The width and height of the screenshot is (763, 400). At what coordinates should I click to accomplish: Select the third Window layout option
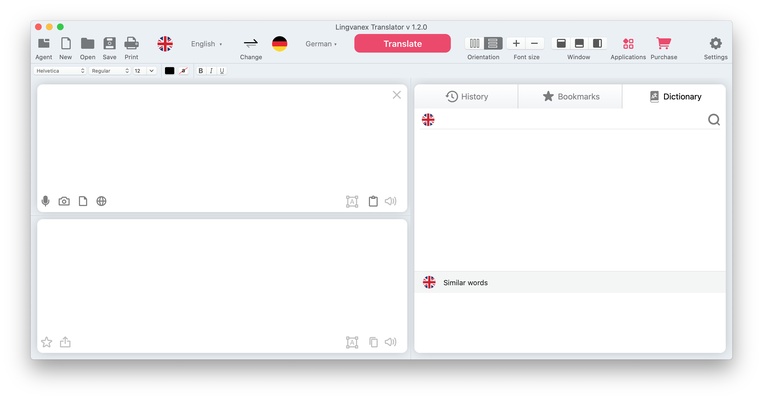tap(597, 43)
